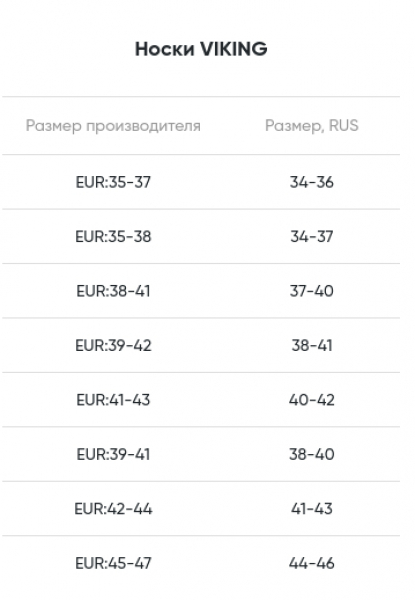Click the 41-43 Russian size
The height and width of the screenshot is (600, 415).
312,509
